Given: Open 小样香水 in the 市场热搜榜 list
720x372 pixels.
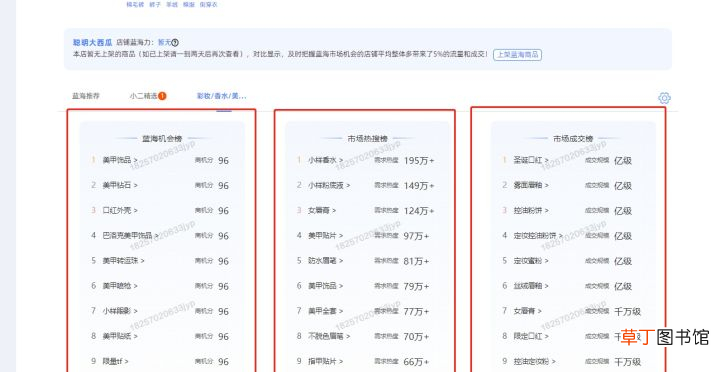Looking at the screenshot, I should (326, 160).
